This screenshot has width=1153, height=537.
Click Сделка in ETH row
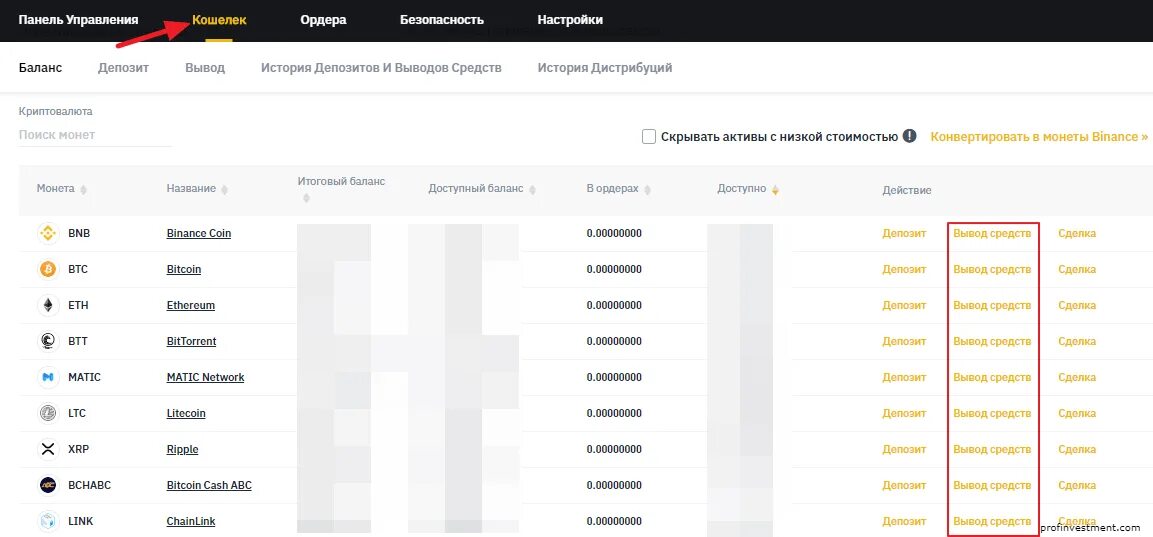pos(1077,305)
